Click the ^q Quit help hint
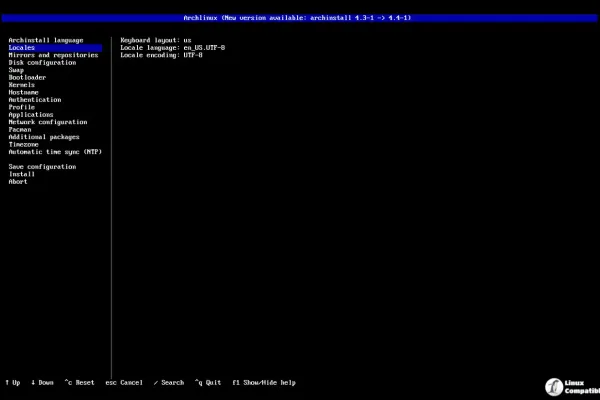The height and width of the screenshot is (400, 600). click(x=208, y=382)
